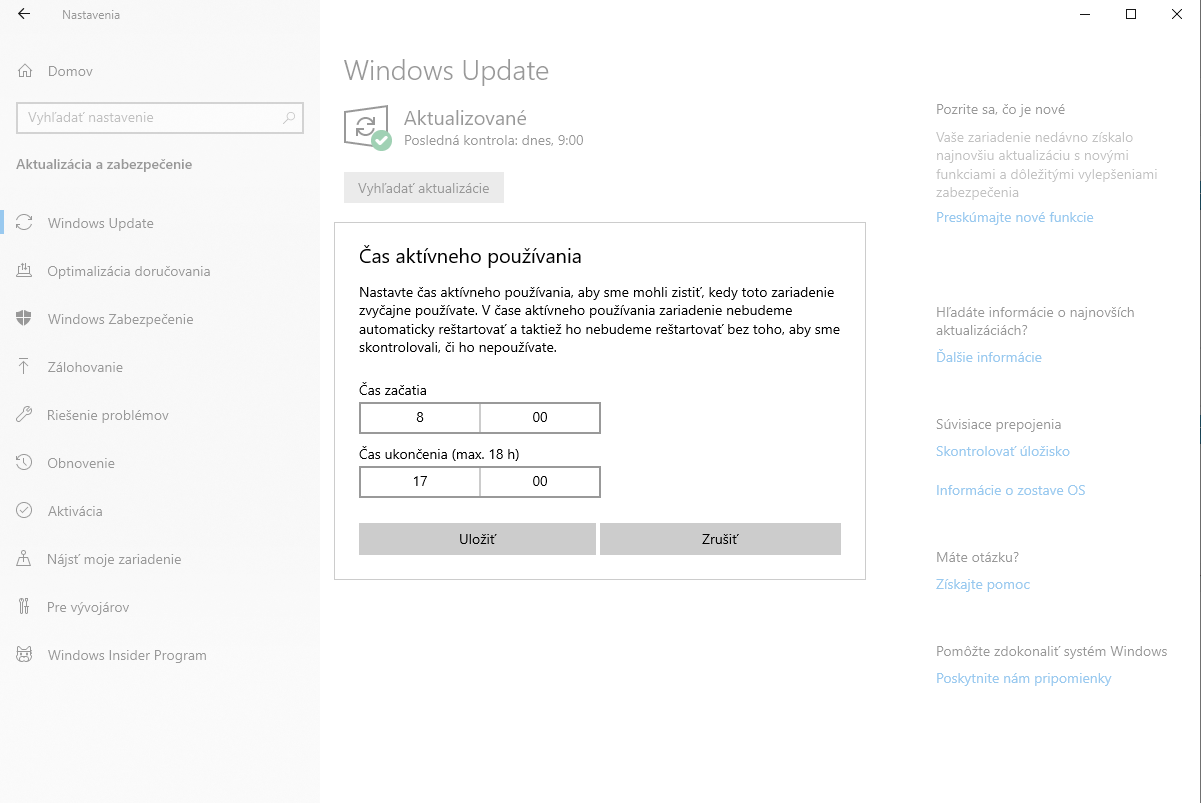Image resolution: width=1201 pixels, height=803 pixels.
Task: Click the Posledná kontrola: dnes, 9:00 text
Action: (x=494, y=141)
